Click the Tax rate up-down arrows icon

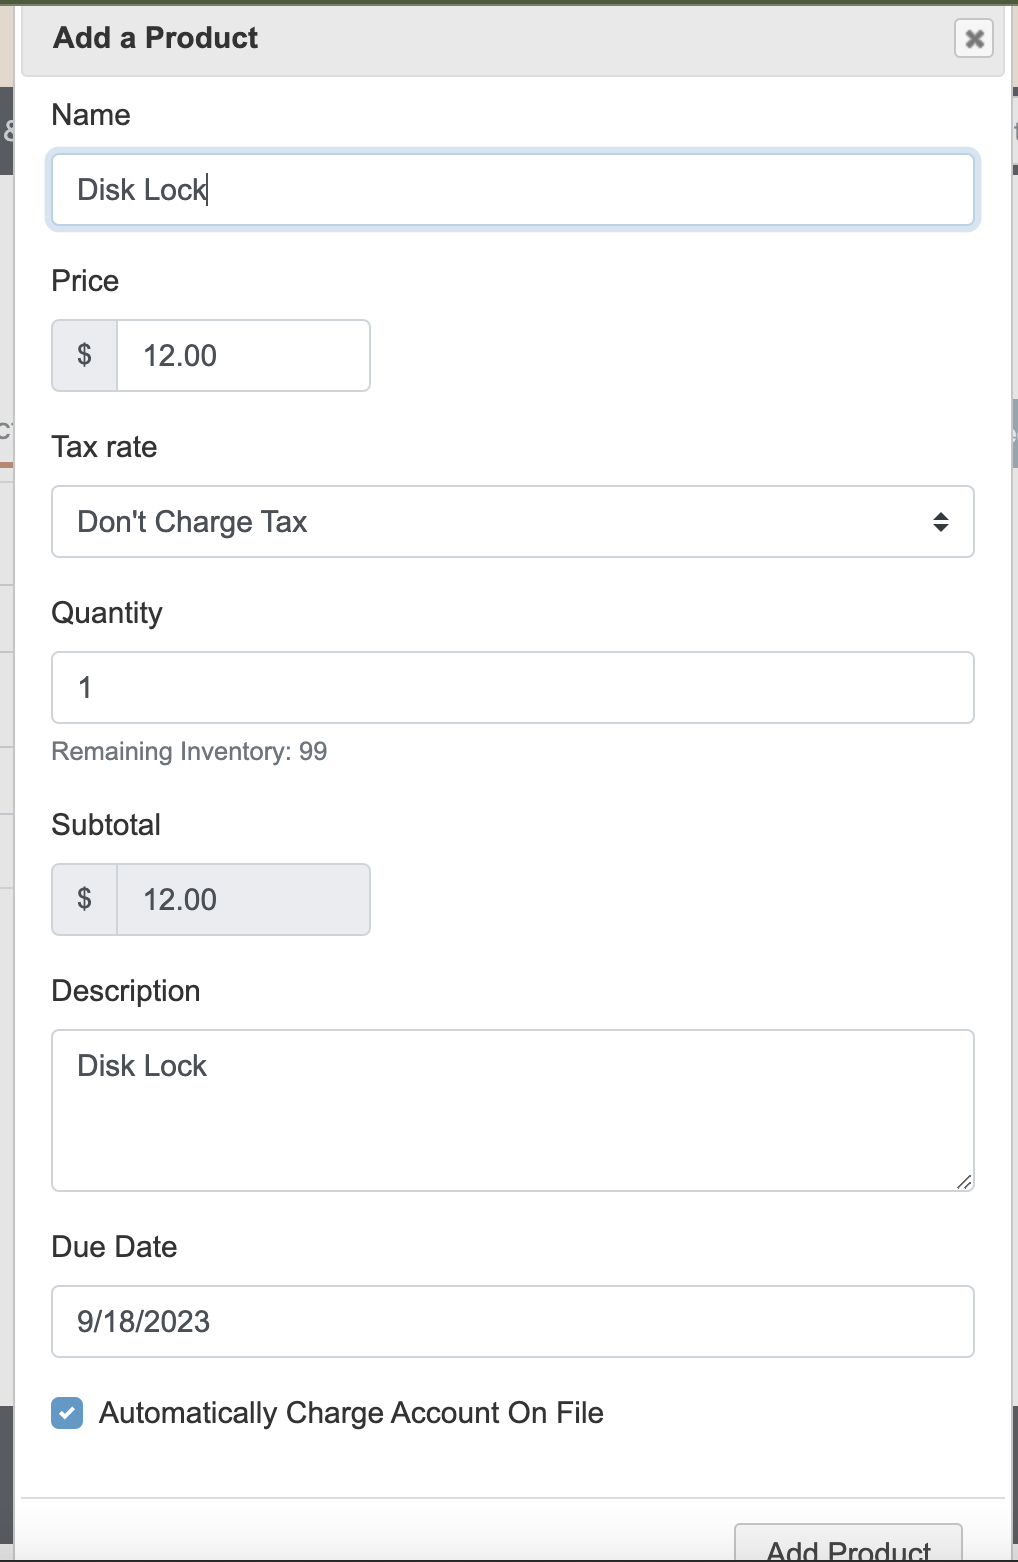point(940,522)
